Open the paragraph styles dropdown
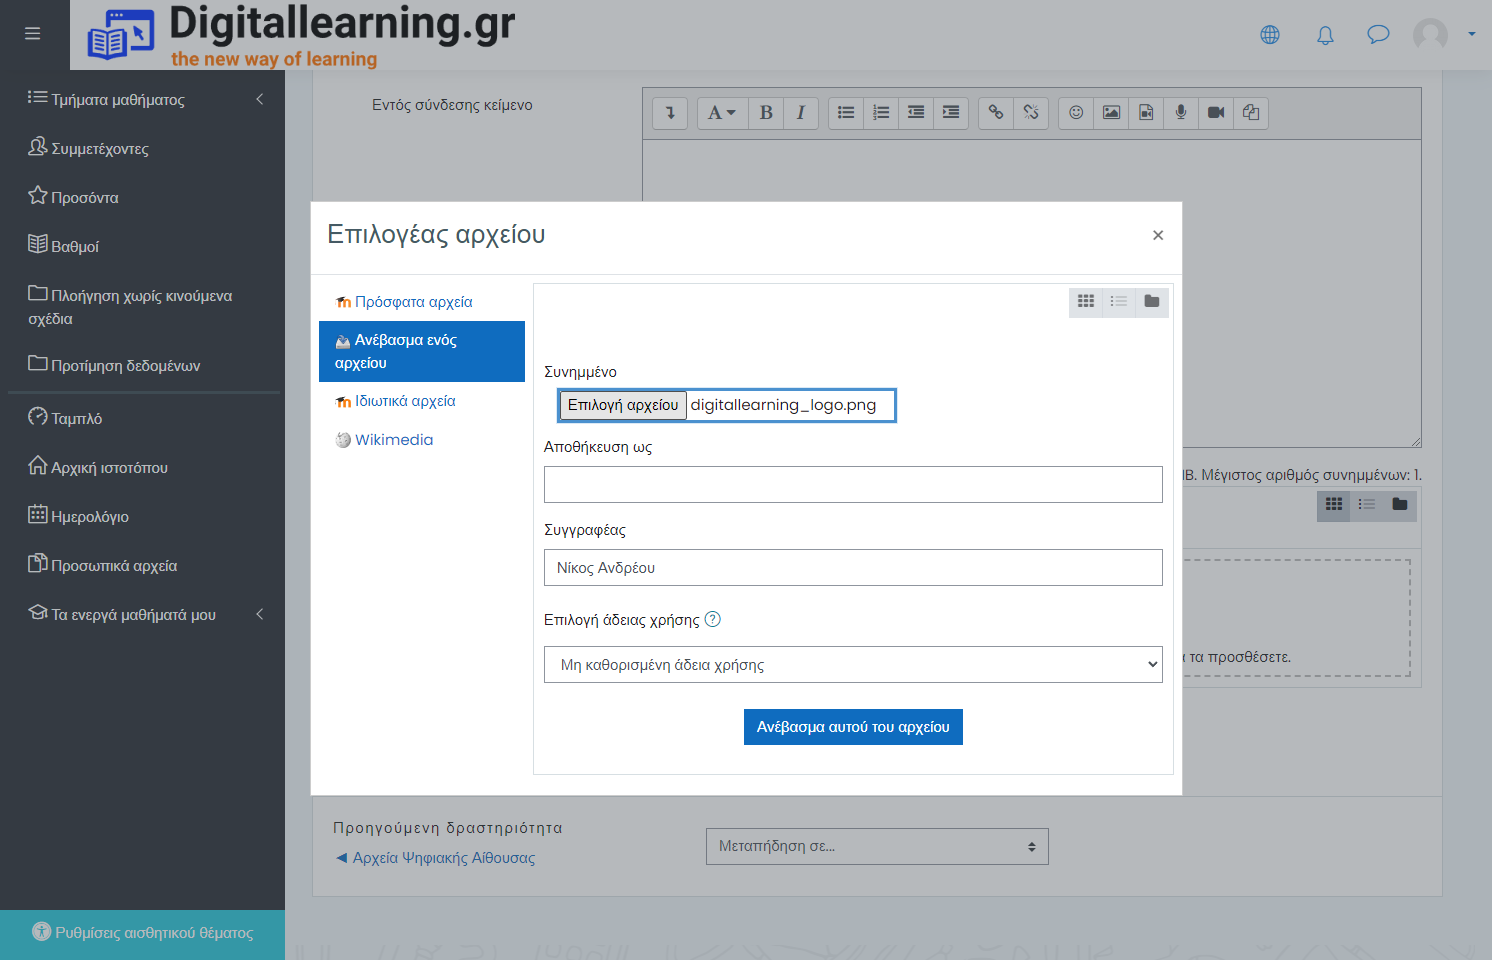The width and height of the screenshot is (1492, 960). click(722, 113)
